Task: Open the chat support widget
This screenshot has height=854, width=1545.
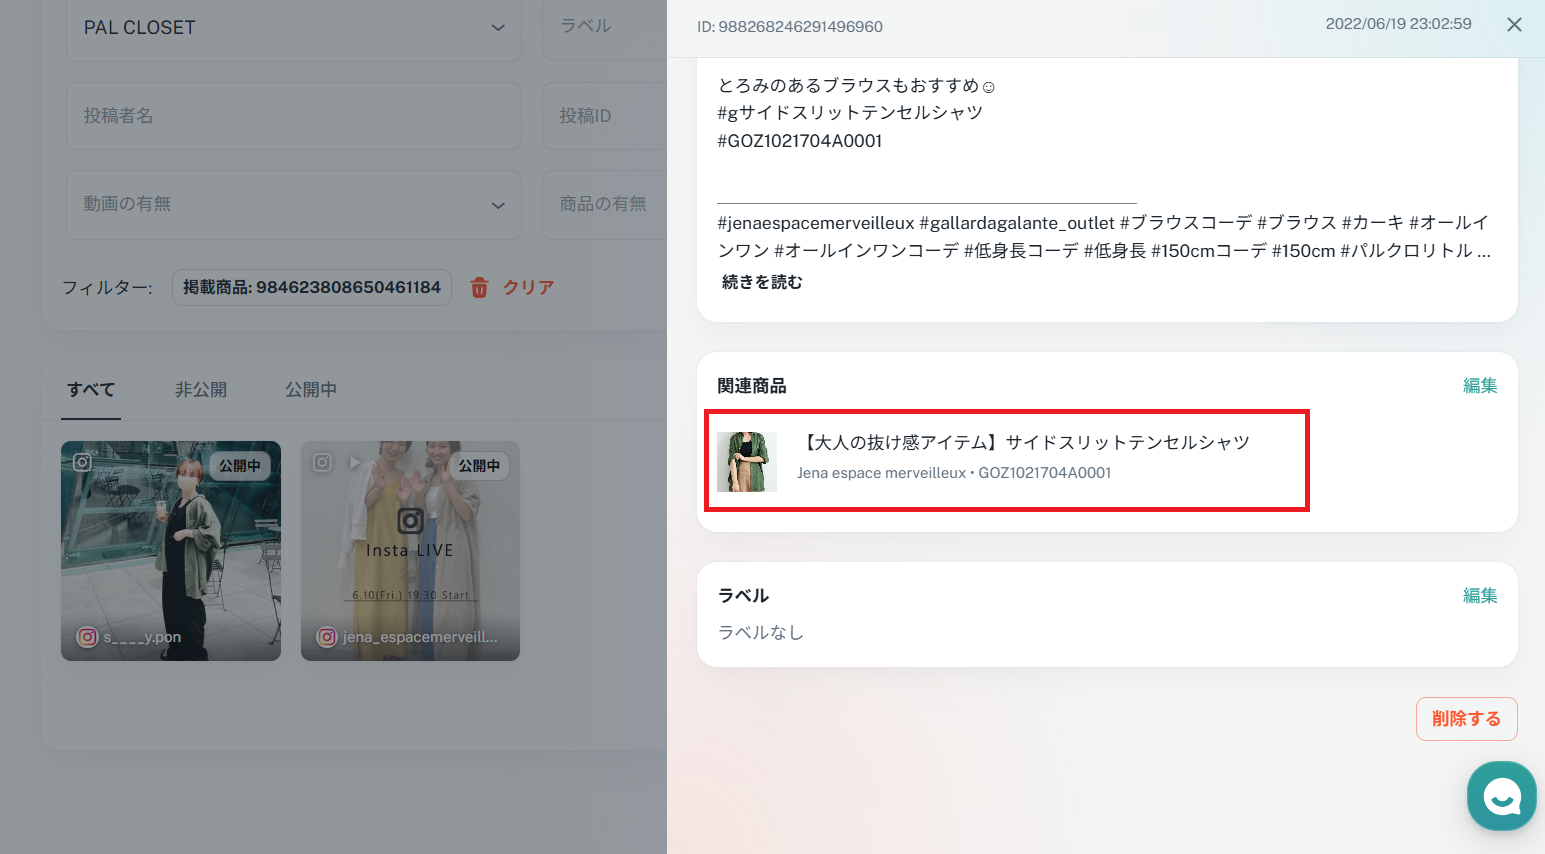Action: pyautogui.click(x=1501, y=796)
